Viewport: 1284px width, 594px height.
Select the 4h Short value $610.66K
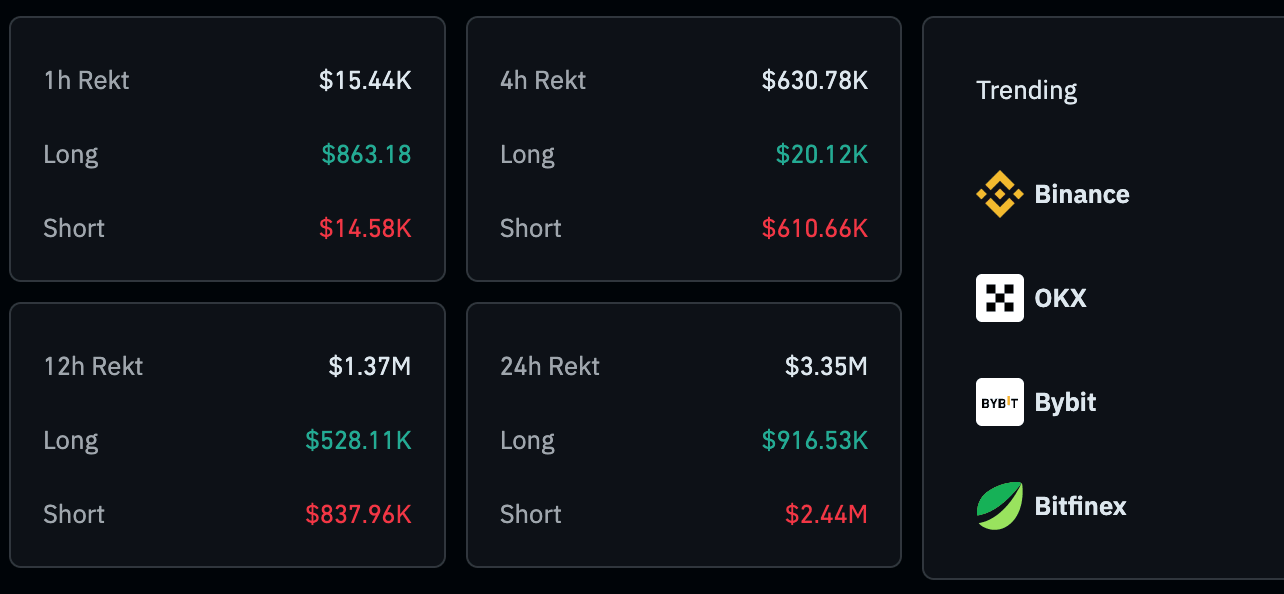click(814, 228)
